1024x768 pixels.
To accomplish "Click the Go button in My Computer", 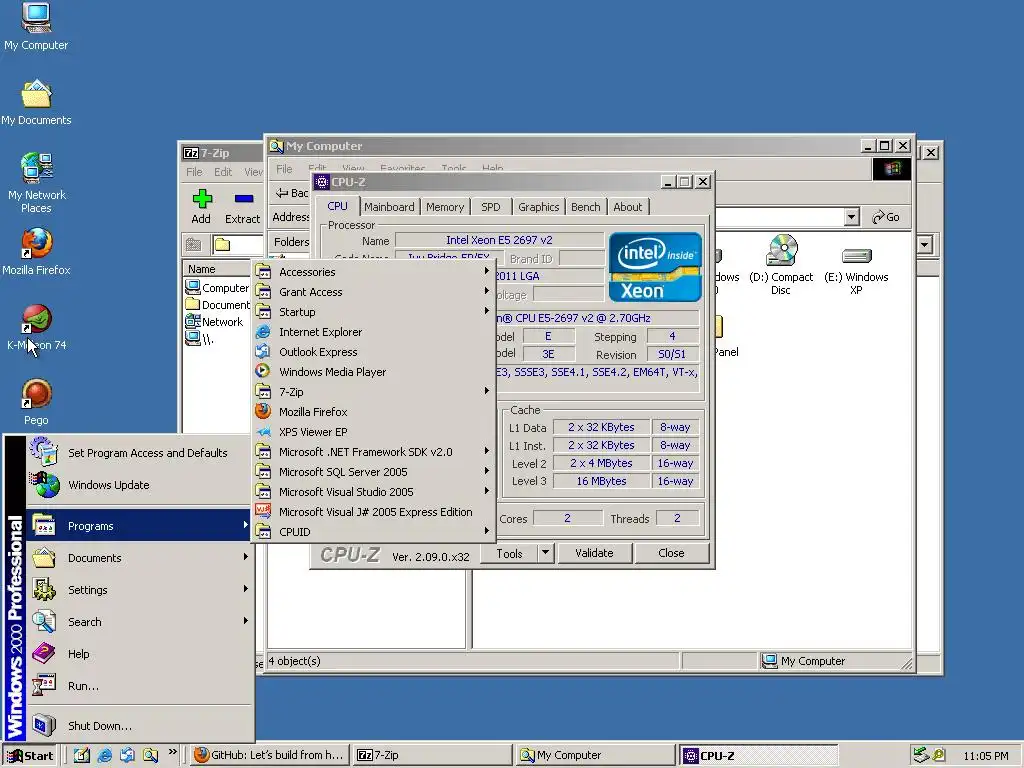I will (886, 217).
